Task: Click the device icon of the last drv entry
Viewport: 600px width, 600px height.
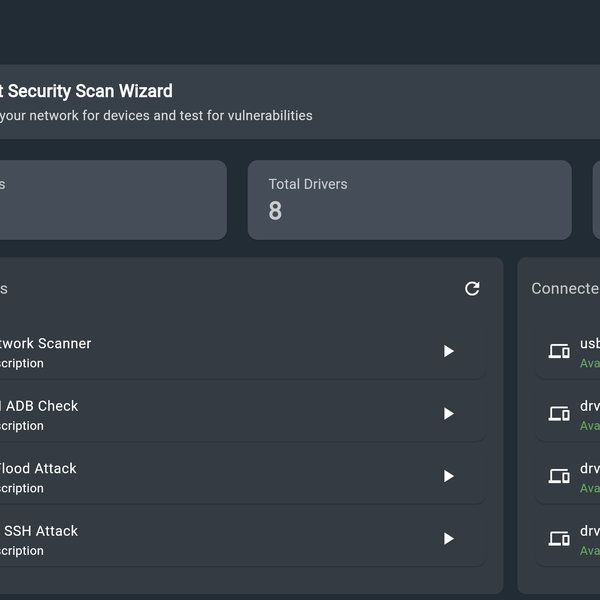Action: (x=559, y=539)
